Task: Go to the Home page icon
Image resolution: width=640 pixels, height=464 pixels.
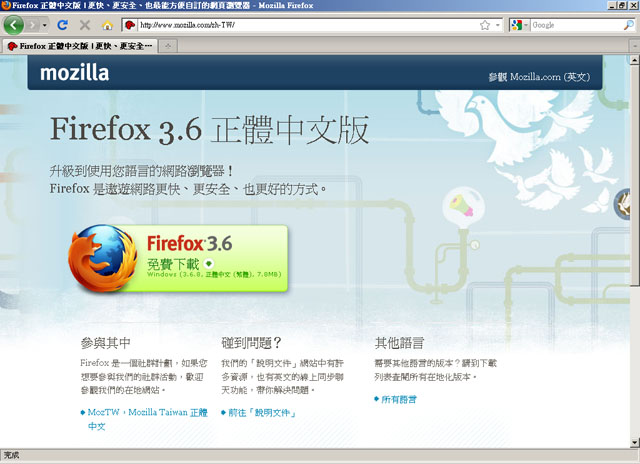Action: [x=107, y=24]
